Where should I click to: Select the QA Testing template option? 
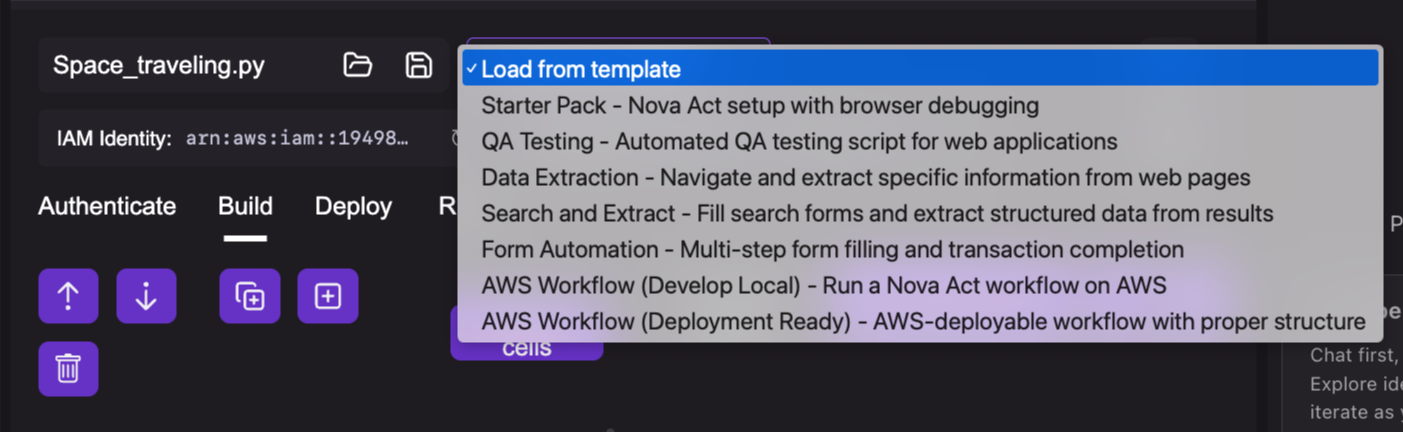[x=799, y=141]
